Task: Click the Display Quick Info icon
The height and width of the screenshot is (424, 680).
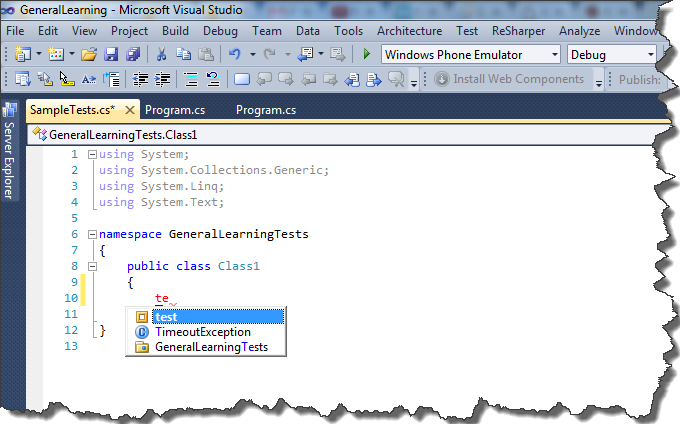Action: click(67, 79)
